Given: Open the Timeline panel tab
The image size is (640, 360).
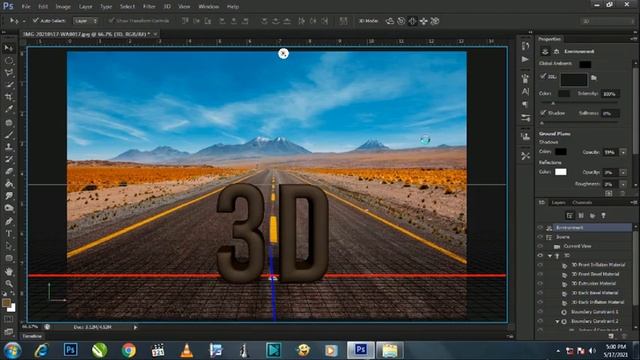Looking at the screenshot, I should 32,336.
